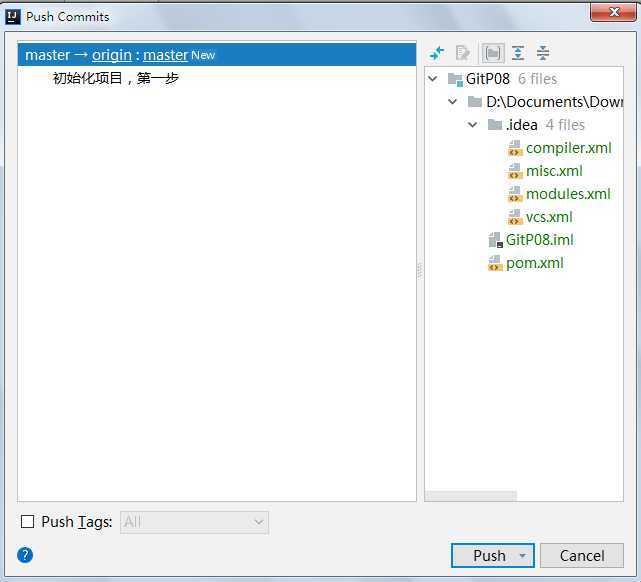
Task: Click the GitP08 6 files label
Action: coord(511,79)
